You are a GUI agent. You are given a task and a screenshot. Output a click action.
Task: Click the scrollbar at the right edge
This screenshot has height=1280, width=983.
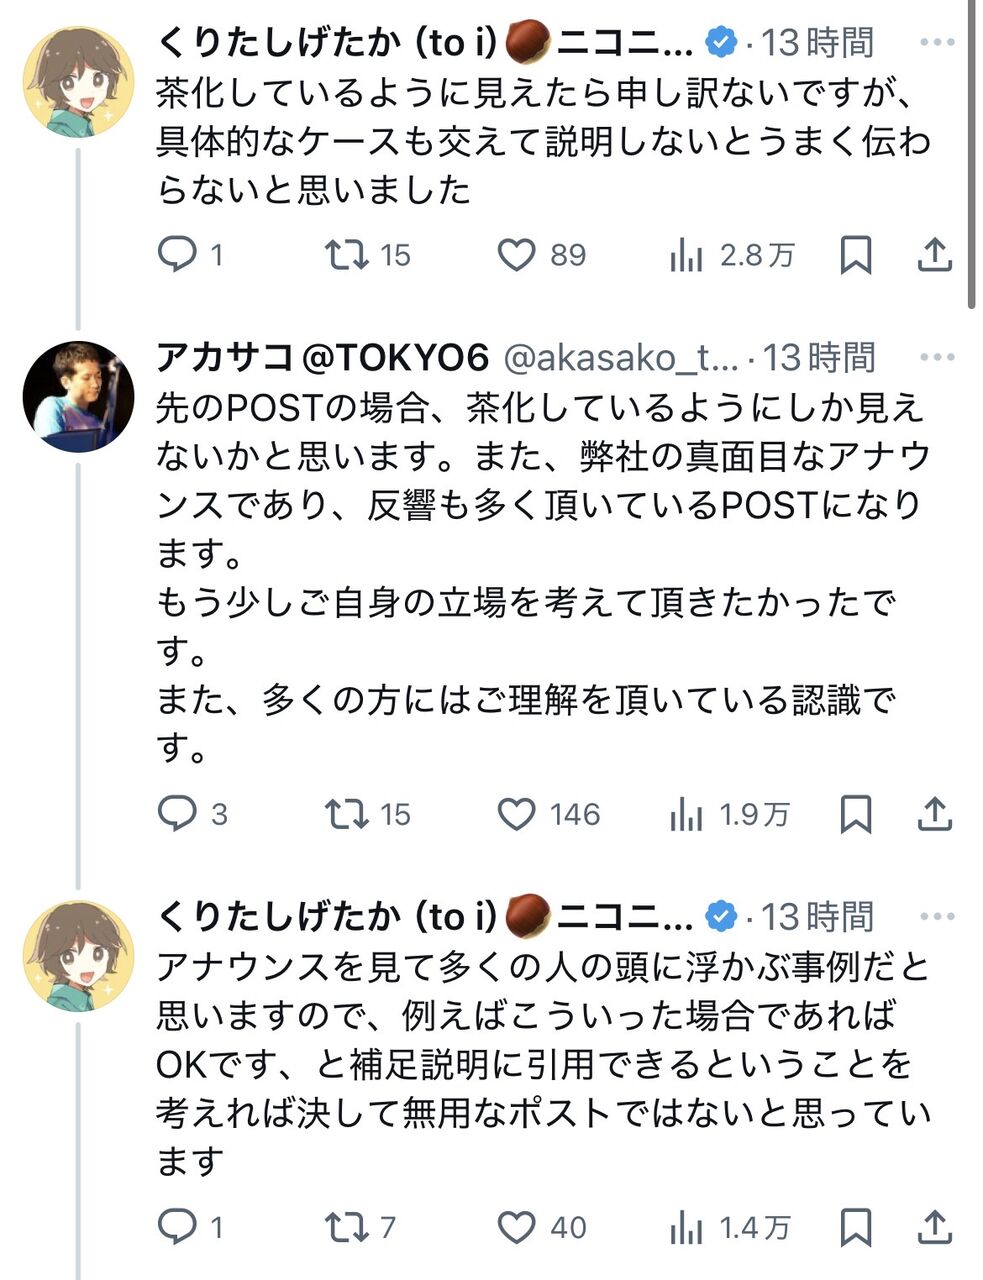[x=974, y=150]
